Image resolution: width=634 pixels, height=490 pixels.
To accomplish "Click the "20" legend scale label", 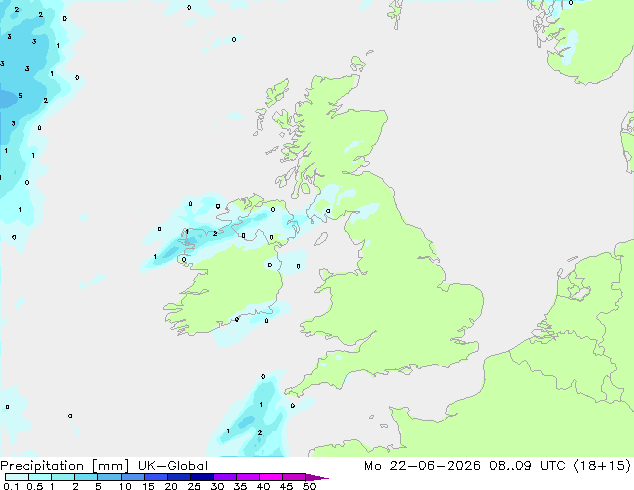I will [x=171, y=486].
